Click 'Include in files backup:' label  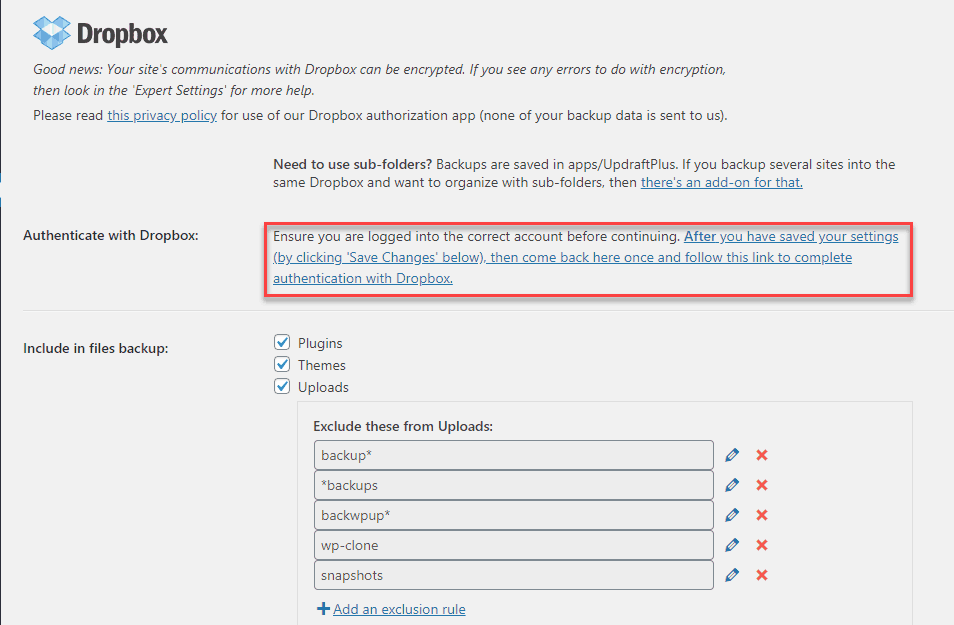coord(96,349)
